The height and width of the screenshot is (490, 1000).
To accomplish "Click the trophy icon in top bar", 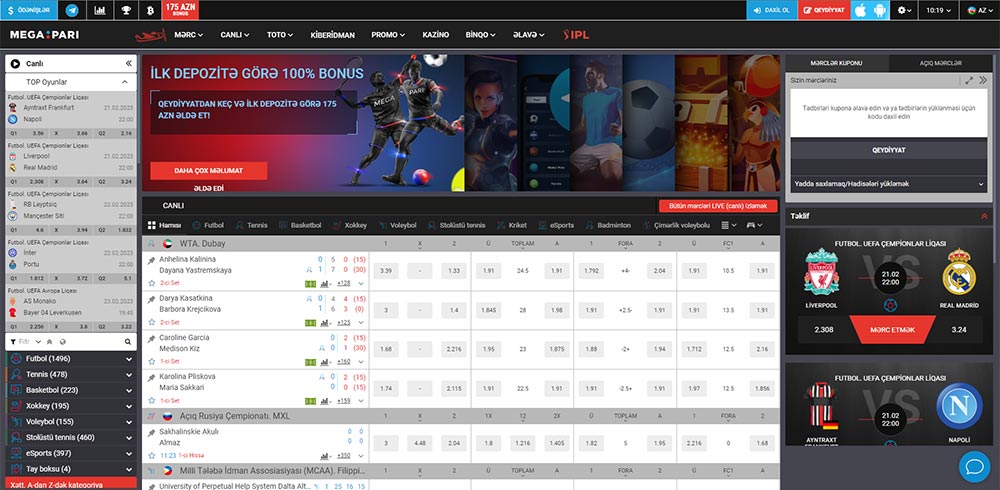I will pos(126,10).
